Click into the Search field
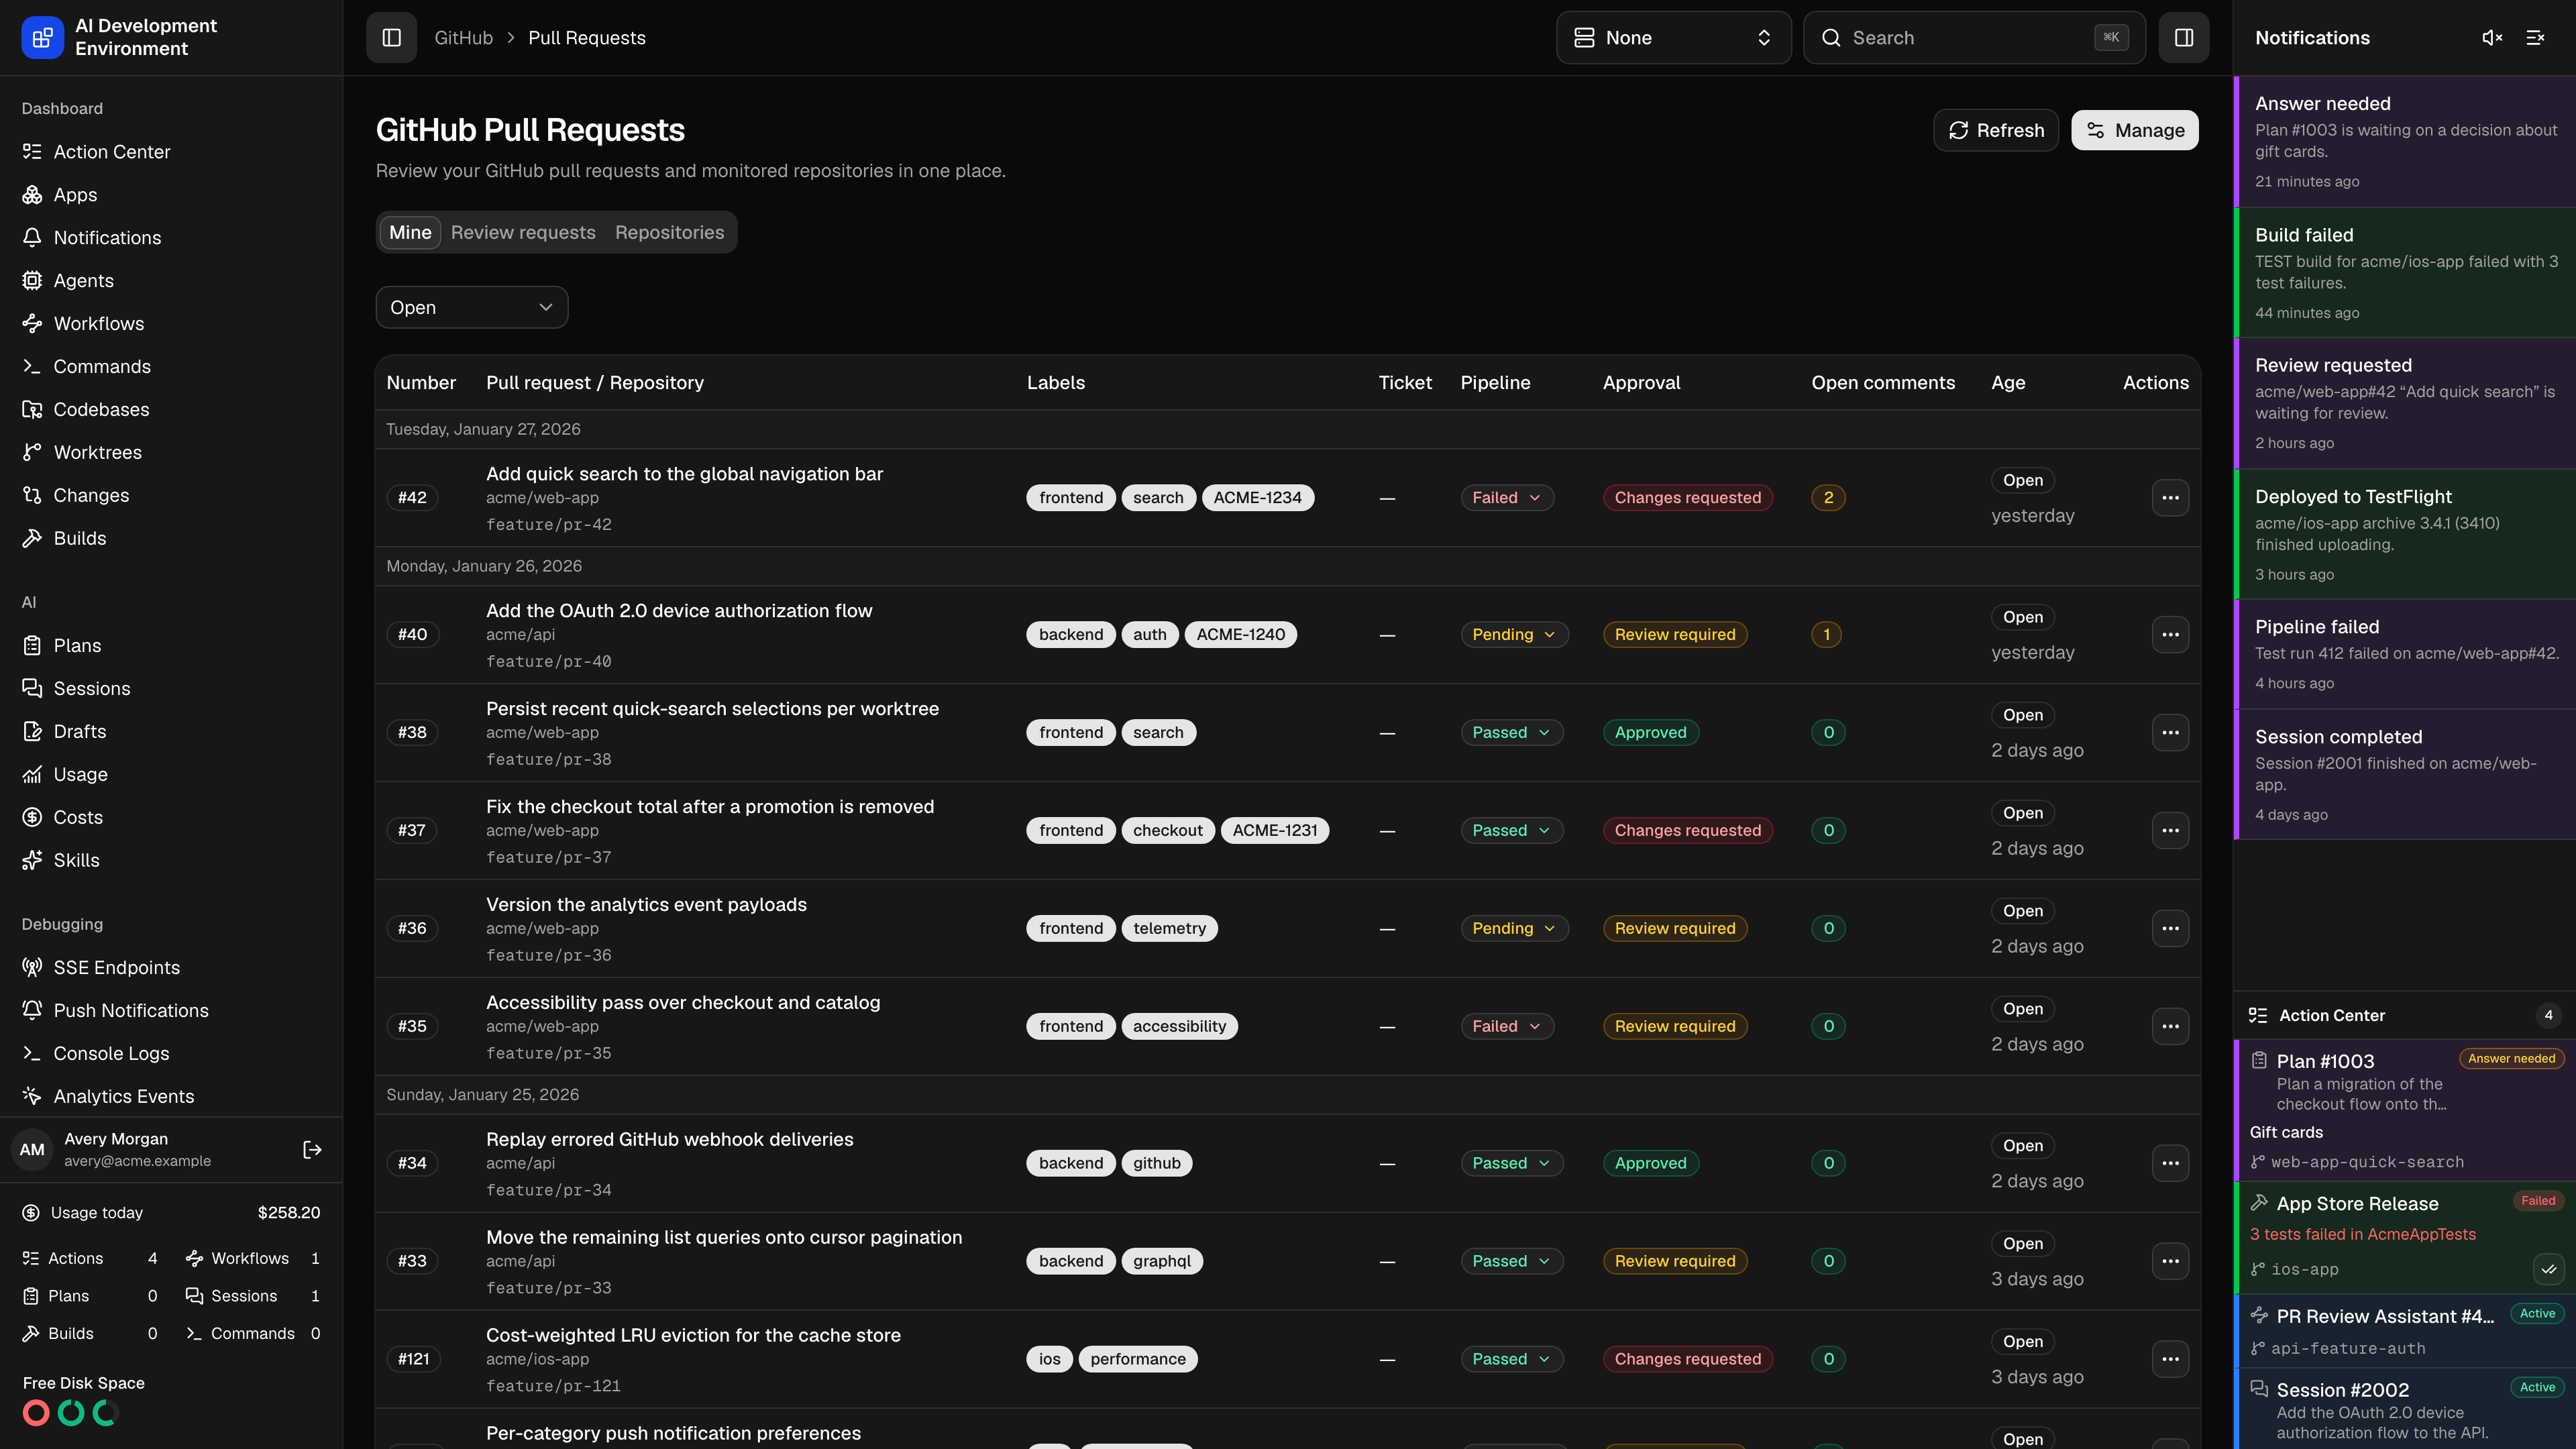This screenshot has width=2576, height=1449. tap(1974, 38)
